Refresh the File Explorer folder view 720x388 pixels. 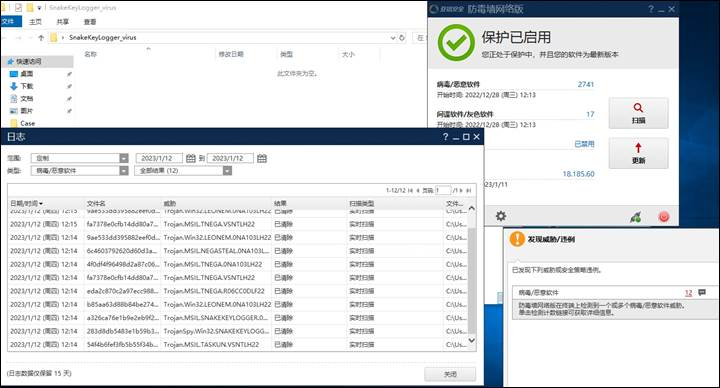(402, 38)
